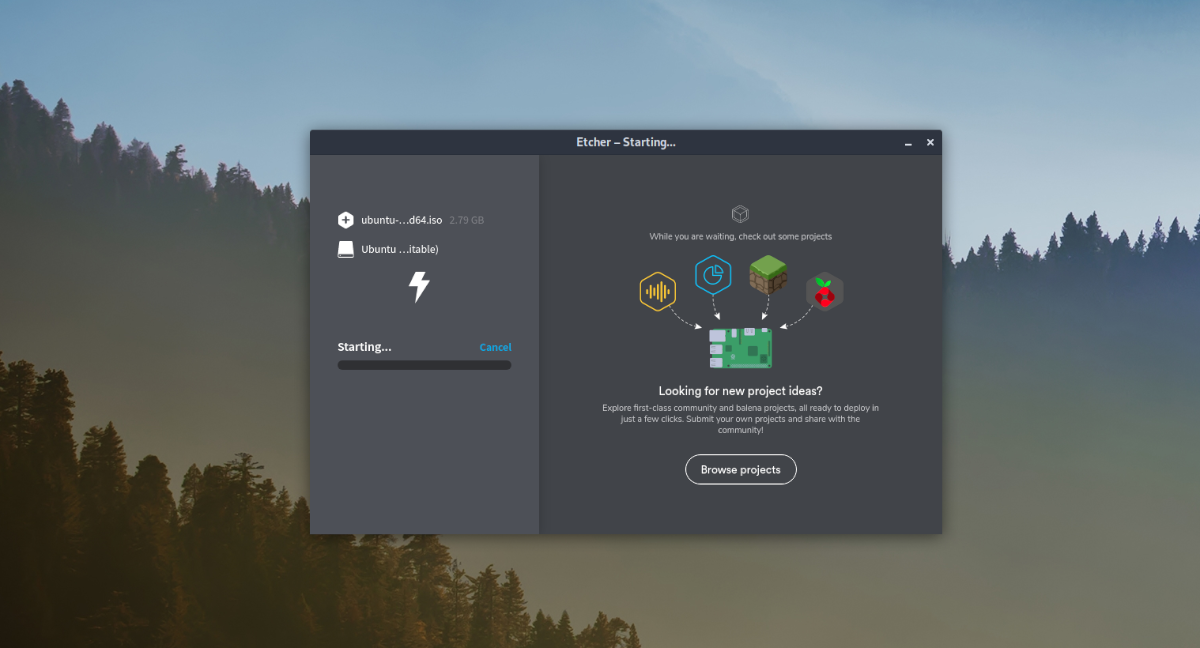Click the flashing progress bar
Image resolution: width=1200 pixels, height=648 pixels.
click(424, 366)
